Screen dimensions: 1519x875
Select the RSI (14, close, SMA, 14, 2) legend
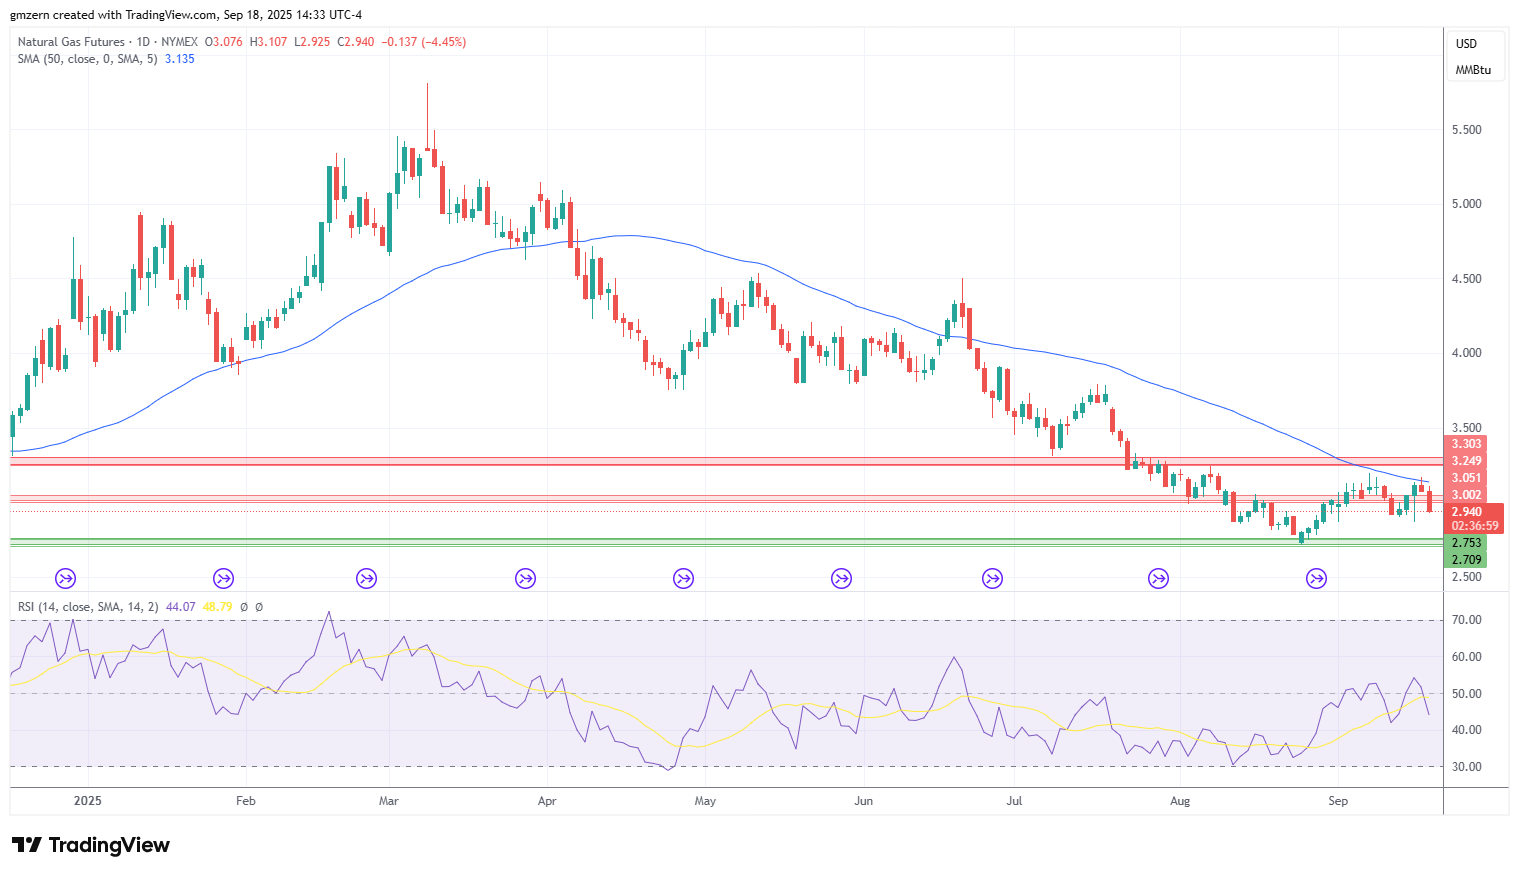pyautogui.click(x=88, y=607)
